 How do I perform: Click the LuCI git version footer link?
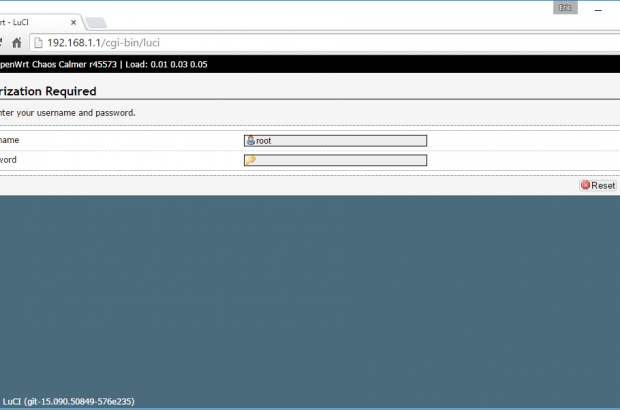68,401
